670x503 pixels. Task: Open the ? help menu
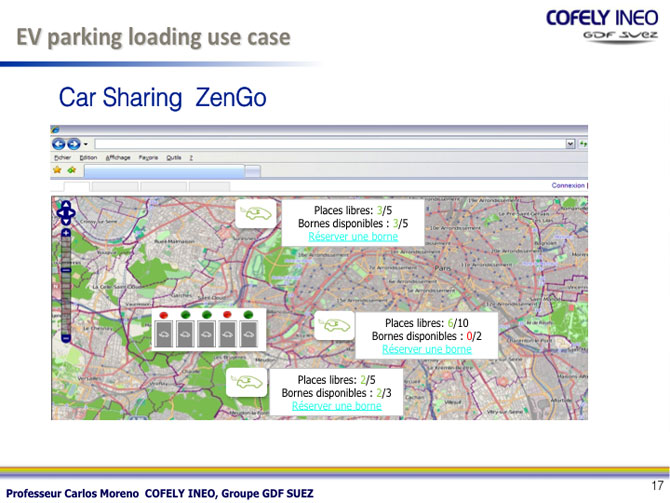(191, 158)
